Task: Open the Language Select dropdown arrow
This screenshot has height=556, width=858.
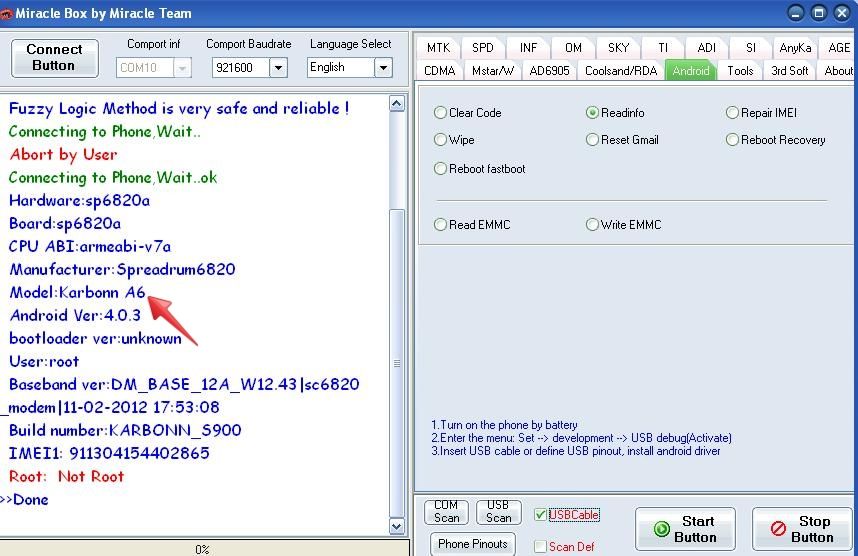Action: 383,68
